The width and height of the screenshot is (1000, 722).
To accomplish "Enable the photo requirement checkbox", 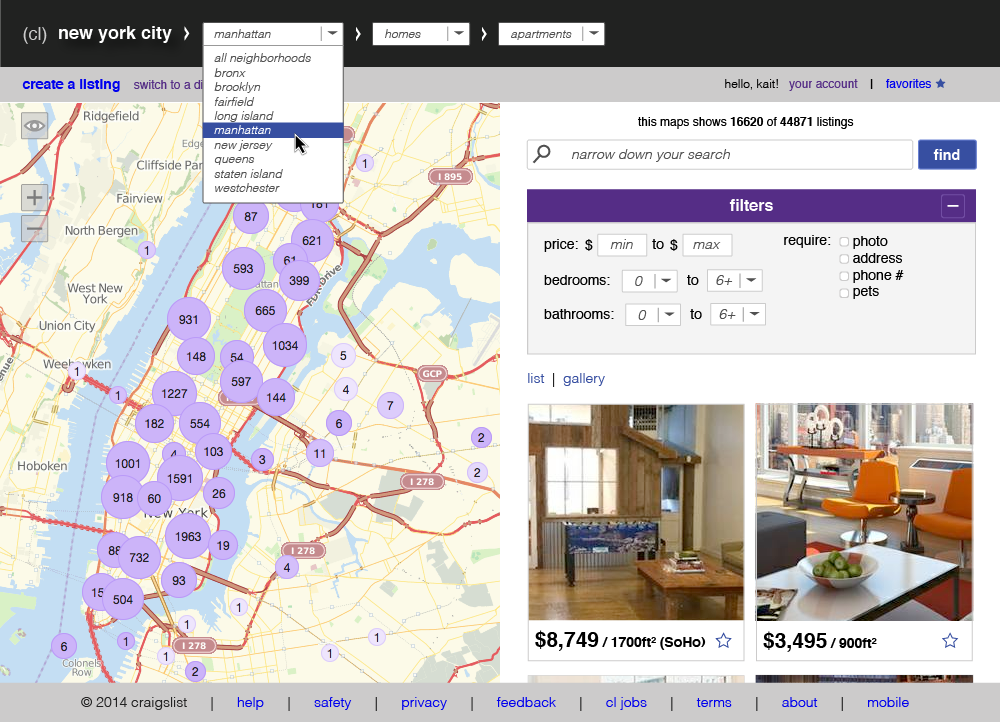I will [844, 242].
